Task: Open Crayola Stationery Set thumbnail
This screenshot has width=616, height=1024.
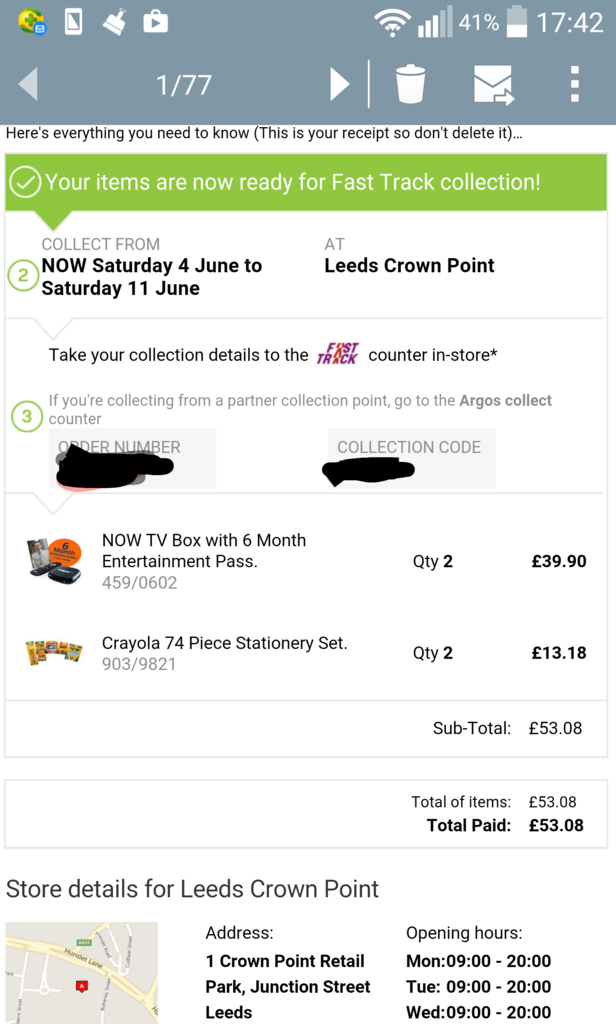Action: coord(54,653)
